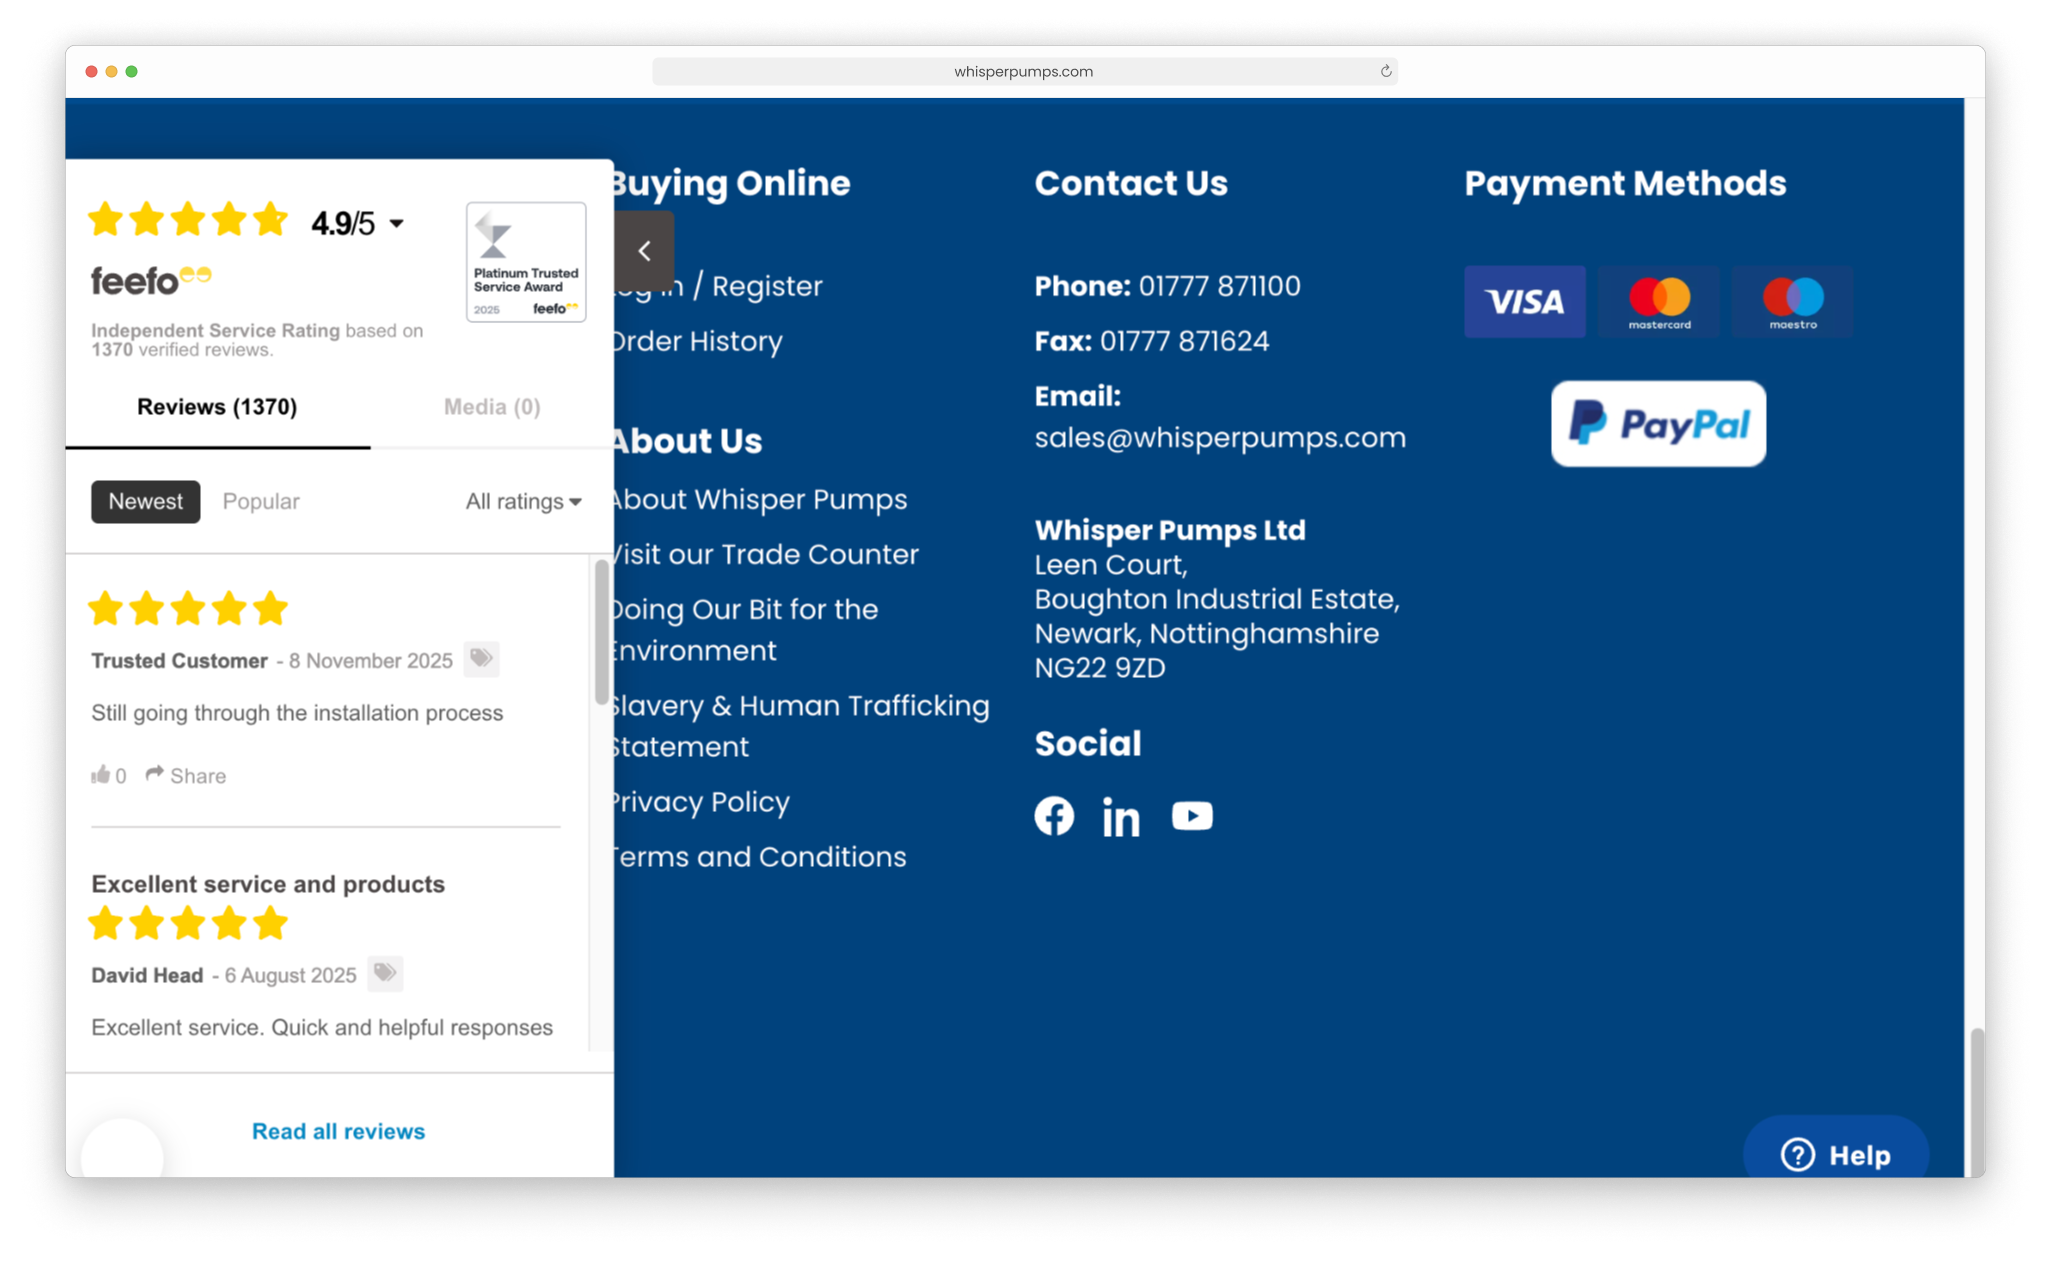This screenshot has width=2051, height=1263.
Task: Open the YouTube channel icon
Action: (x=1192, y=816)
